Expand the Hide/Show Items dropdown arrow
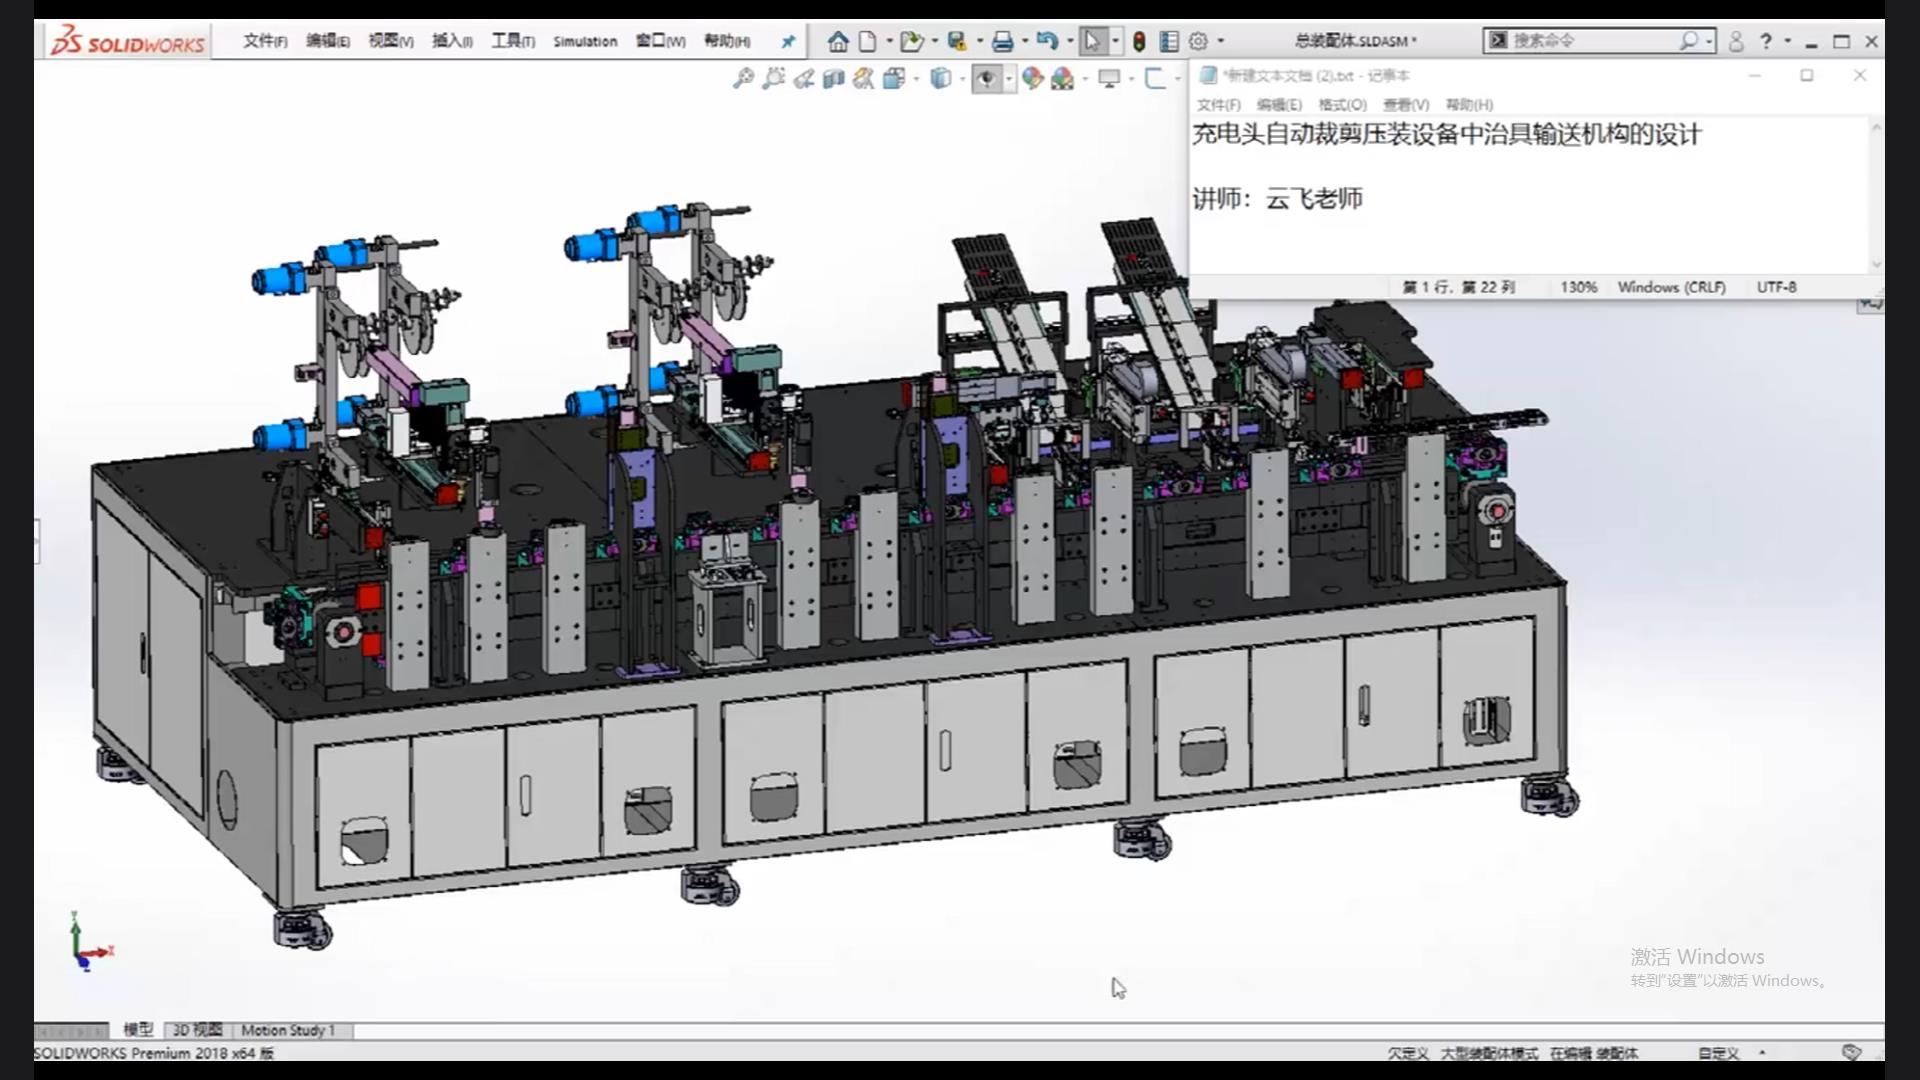 1009,78
